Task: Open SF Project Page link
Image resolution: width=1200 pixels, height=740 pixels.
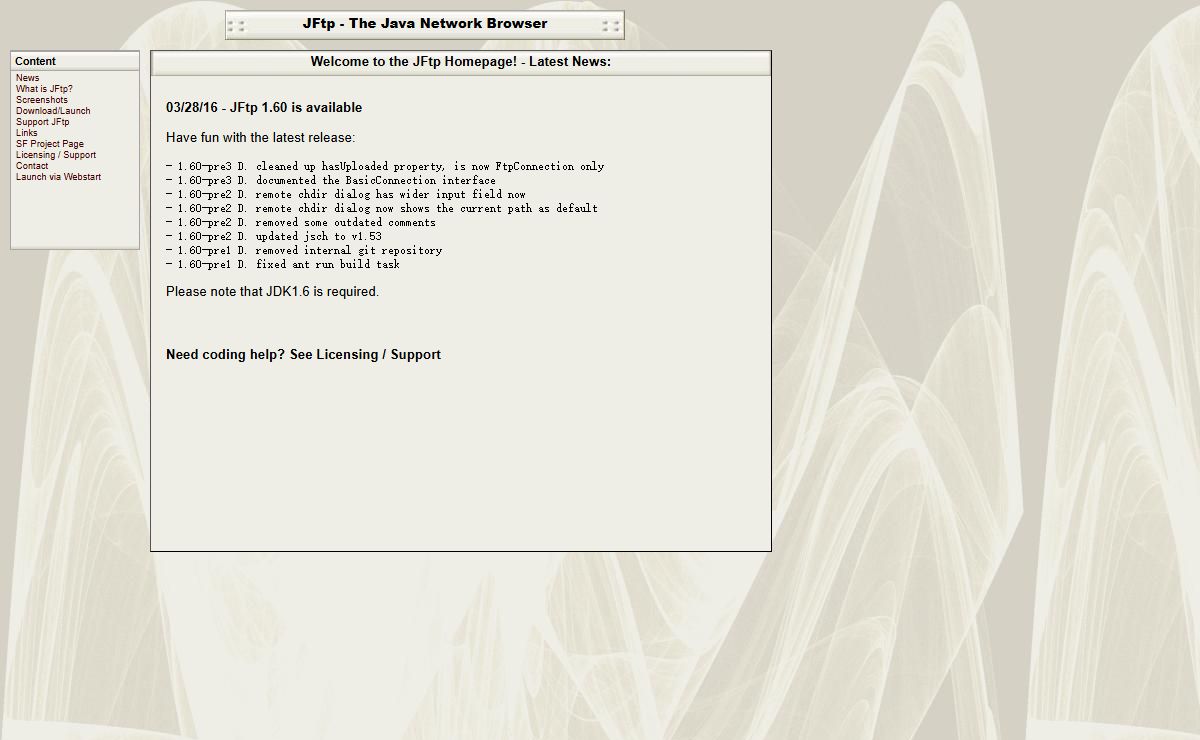Action: click(50, 144)
